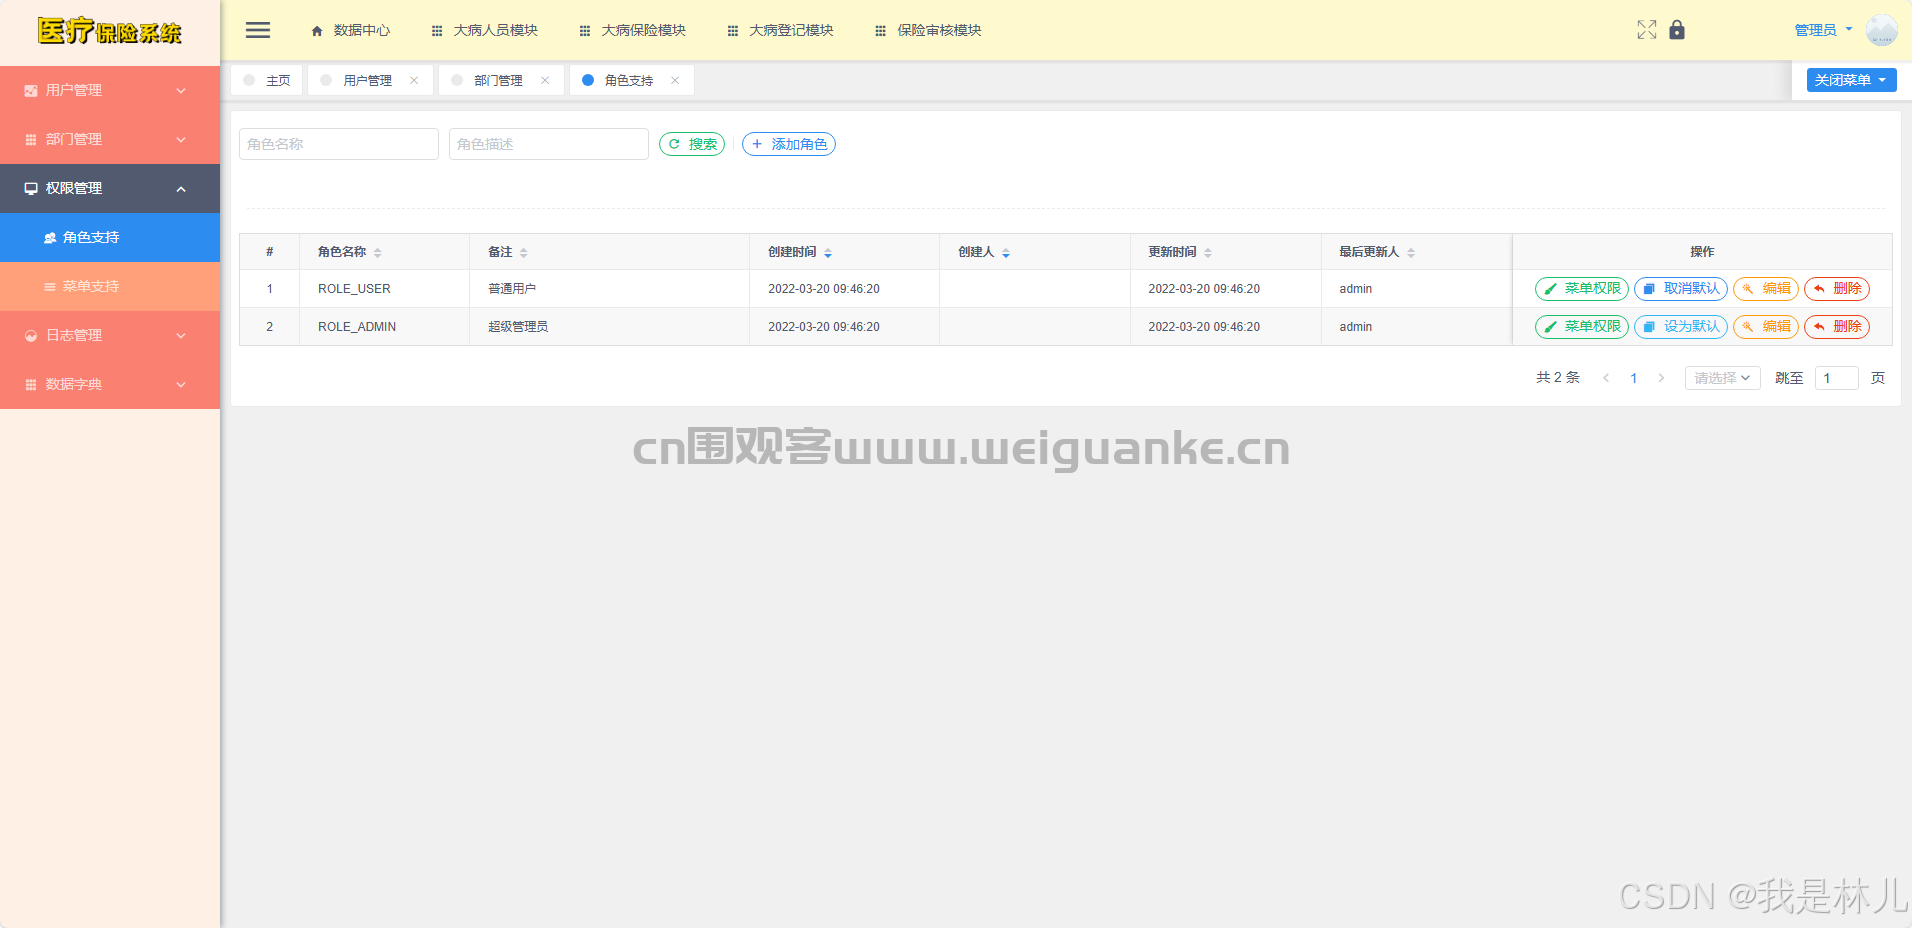Open 保险审核模块 in top navigation
The width and height of the screenshot is (1912, 928).
click(x=929, y=30)
